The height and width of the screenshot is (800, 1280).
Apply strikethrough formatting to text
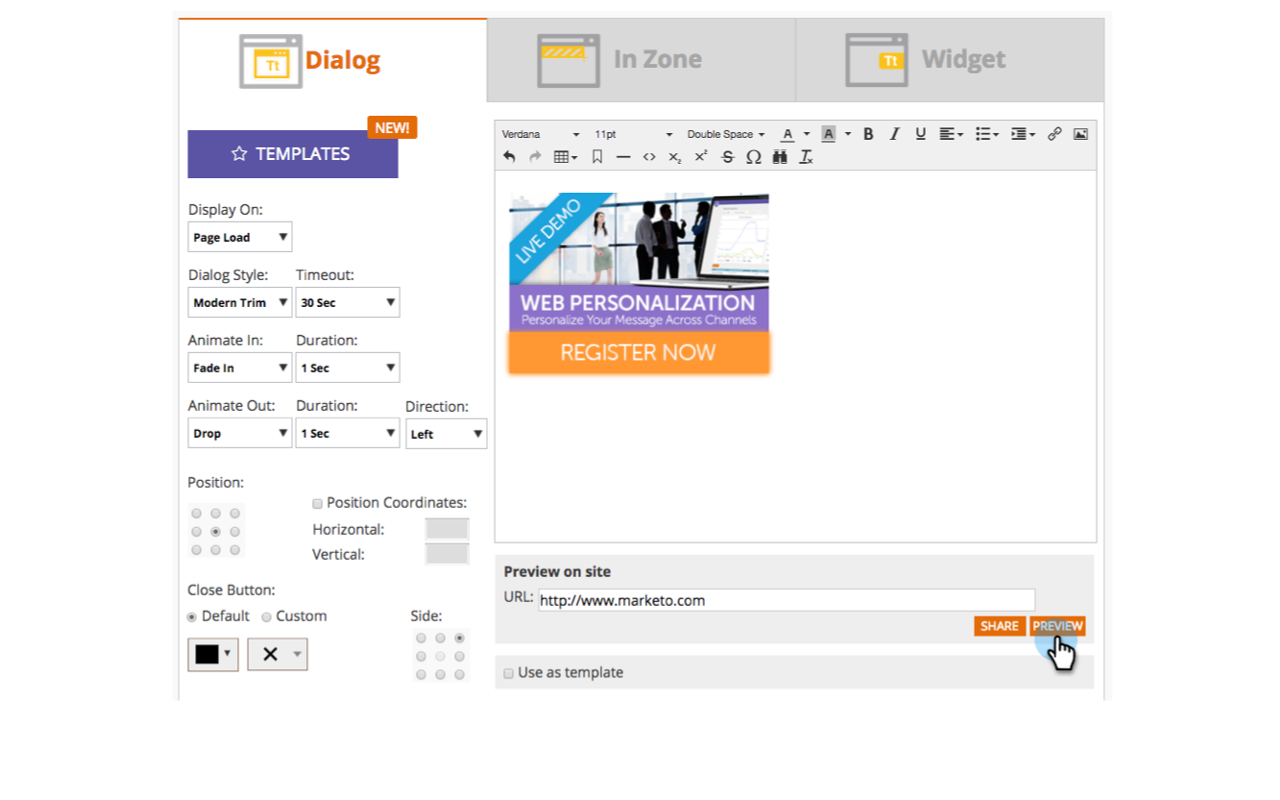(x=727, y=157)
